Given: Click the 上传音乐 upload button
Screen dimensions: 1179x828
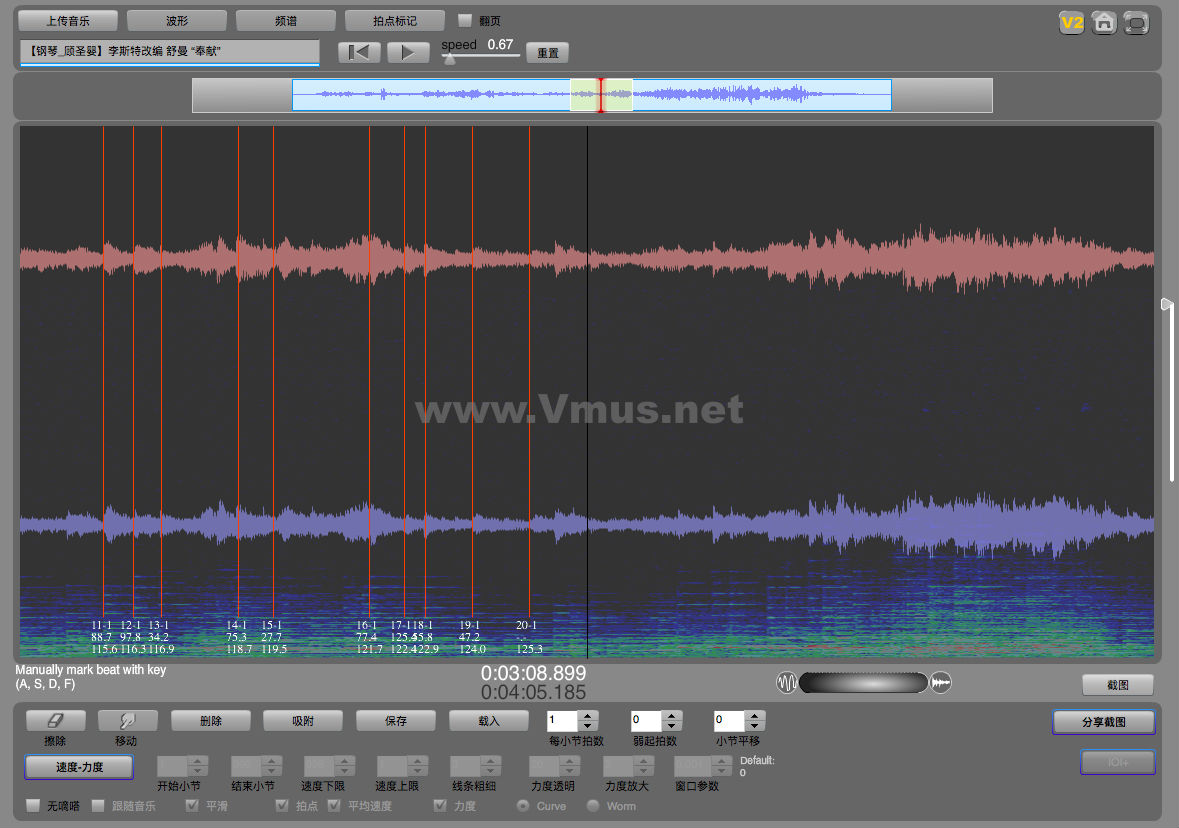Looking at the screenshot, I should (x=68, y=20).
